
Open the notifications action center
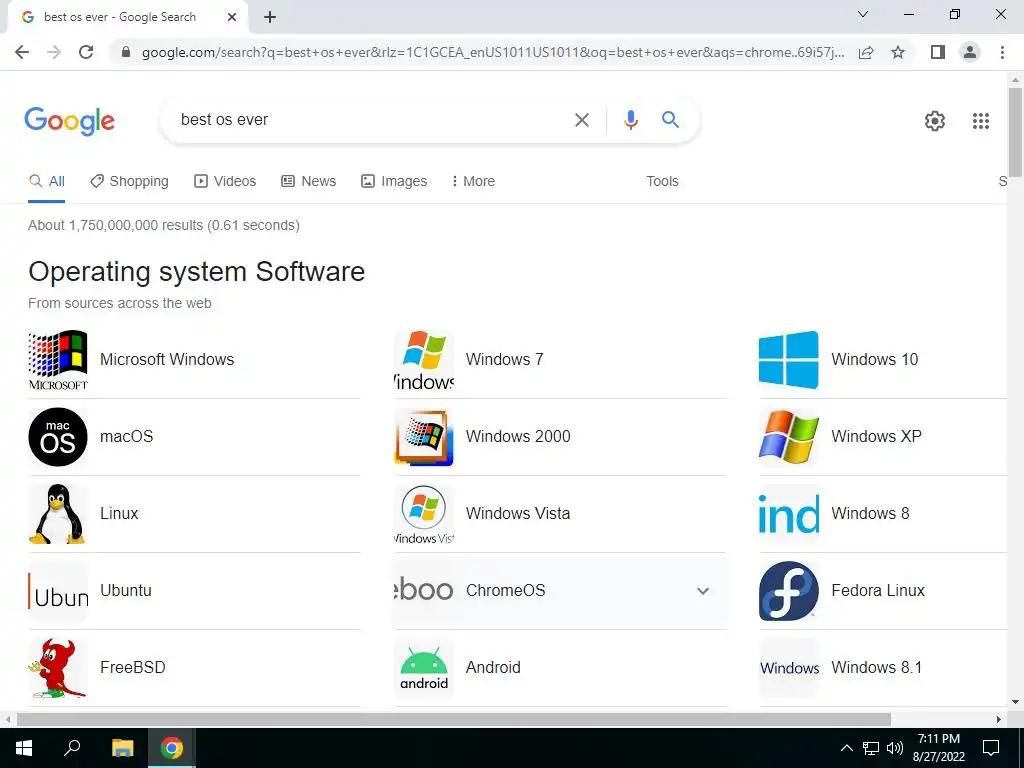[991, 748]
